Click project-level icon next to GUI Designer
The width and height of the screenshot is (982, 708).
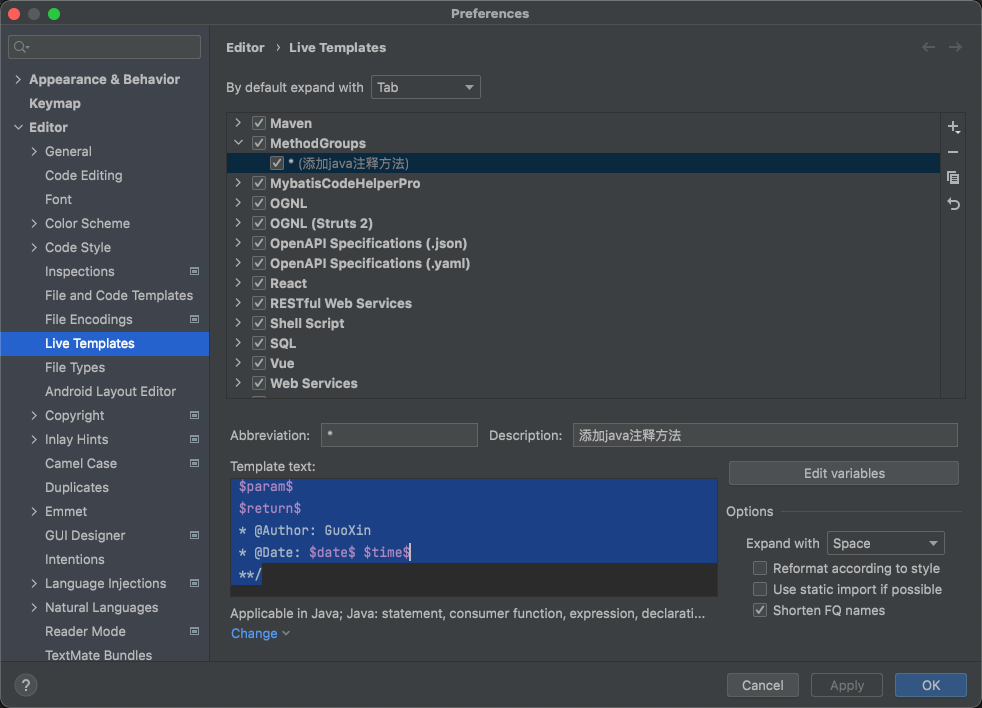tap(194, 536)
